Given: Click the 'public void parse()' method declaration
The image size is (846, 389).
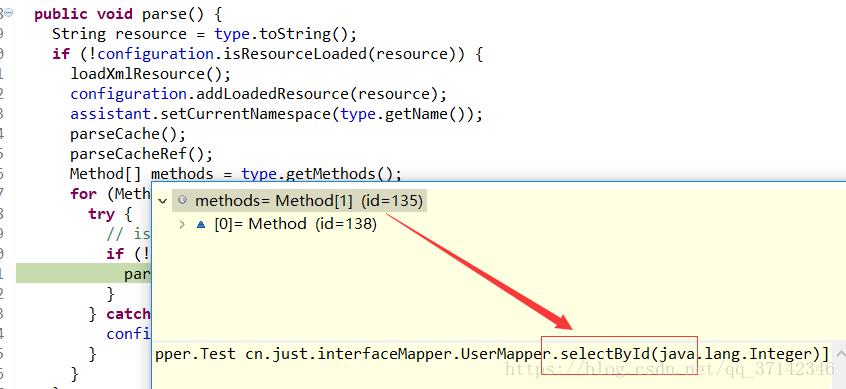Looking at the screenshot, I should pos(128,14).
